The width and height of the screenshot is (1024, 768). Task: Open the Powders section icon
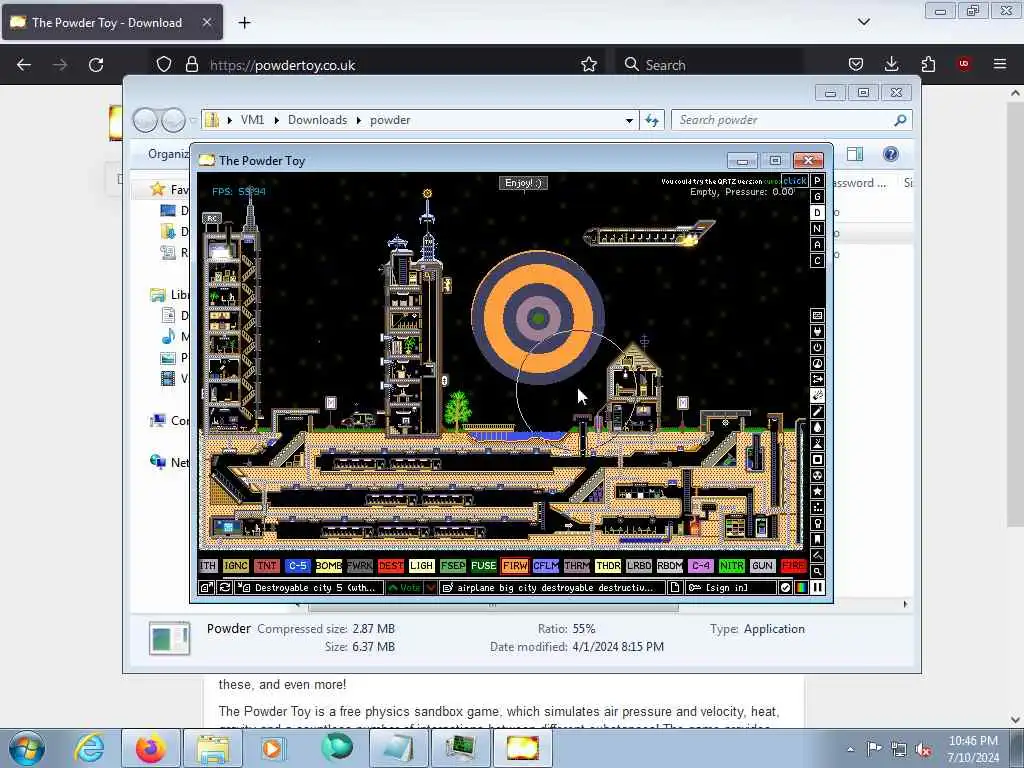tap(817, 443)
